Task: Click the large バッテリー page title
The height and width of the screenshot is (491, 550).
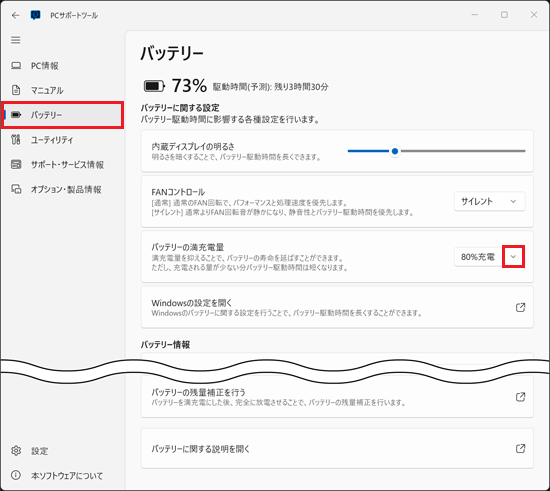Action: [172, 53]
